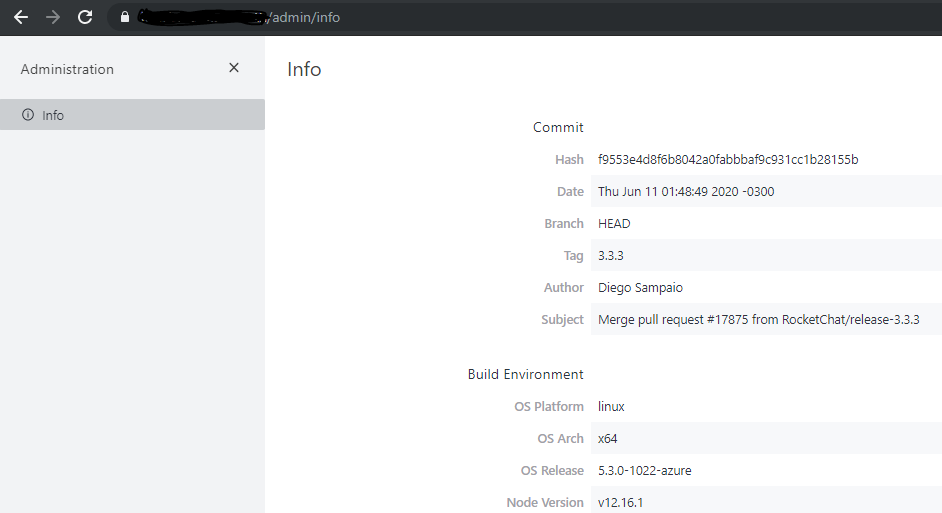The height and width of the screenshot is (513, 942).
Task: Select the author name Diego Sampaio
Action: [640, 287]
